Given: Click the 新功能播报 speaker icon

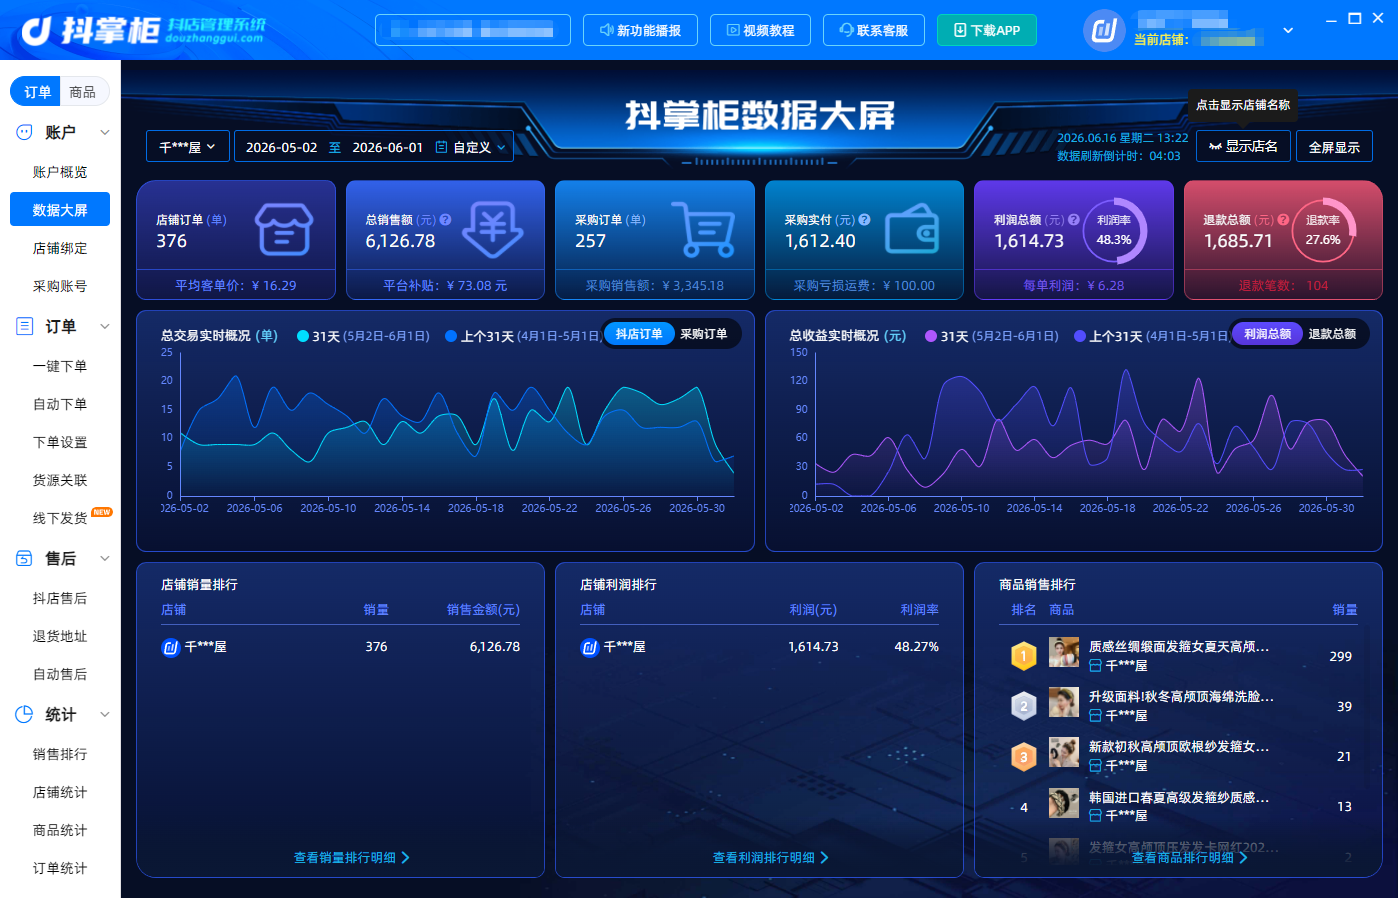Looking at the screenshot, I should click(x=606, y=30).
